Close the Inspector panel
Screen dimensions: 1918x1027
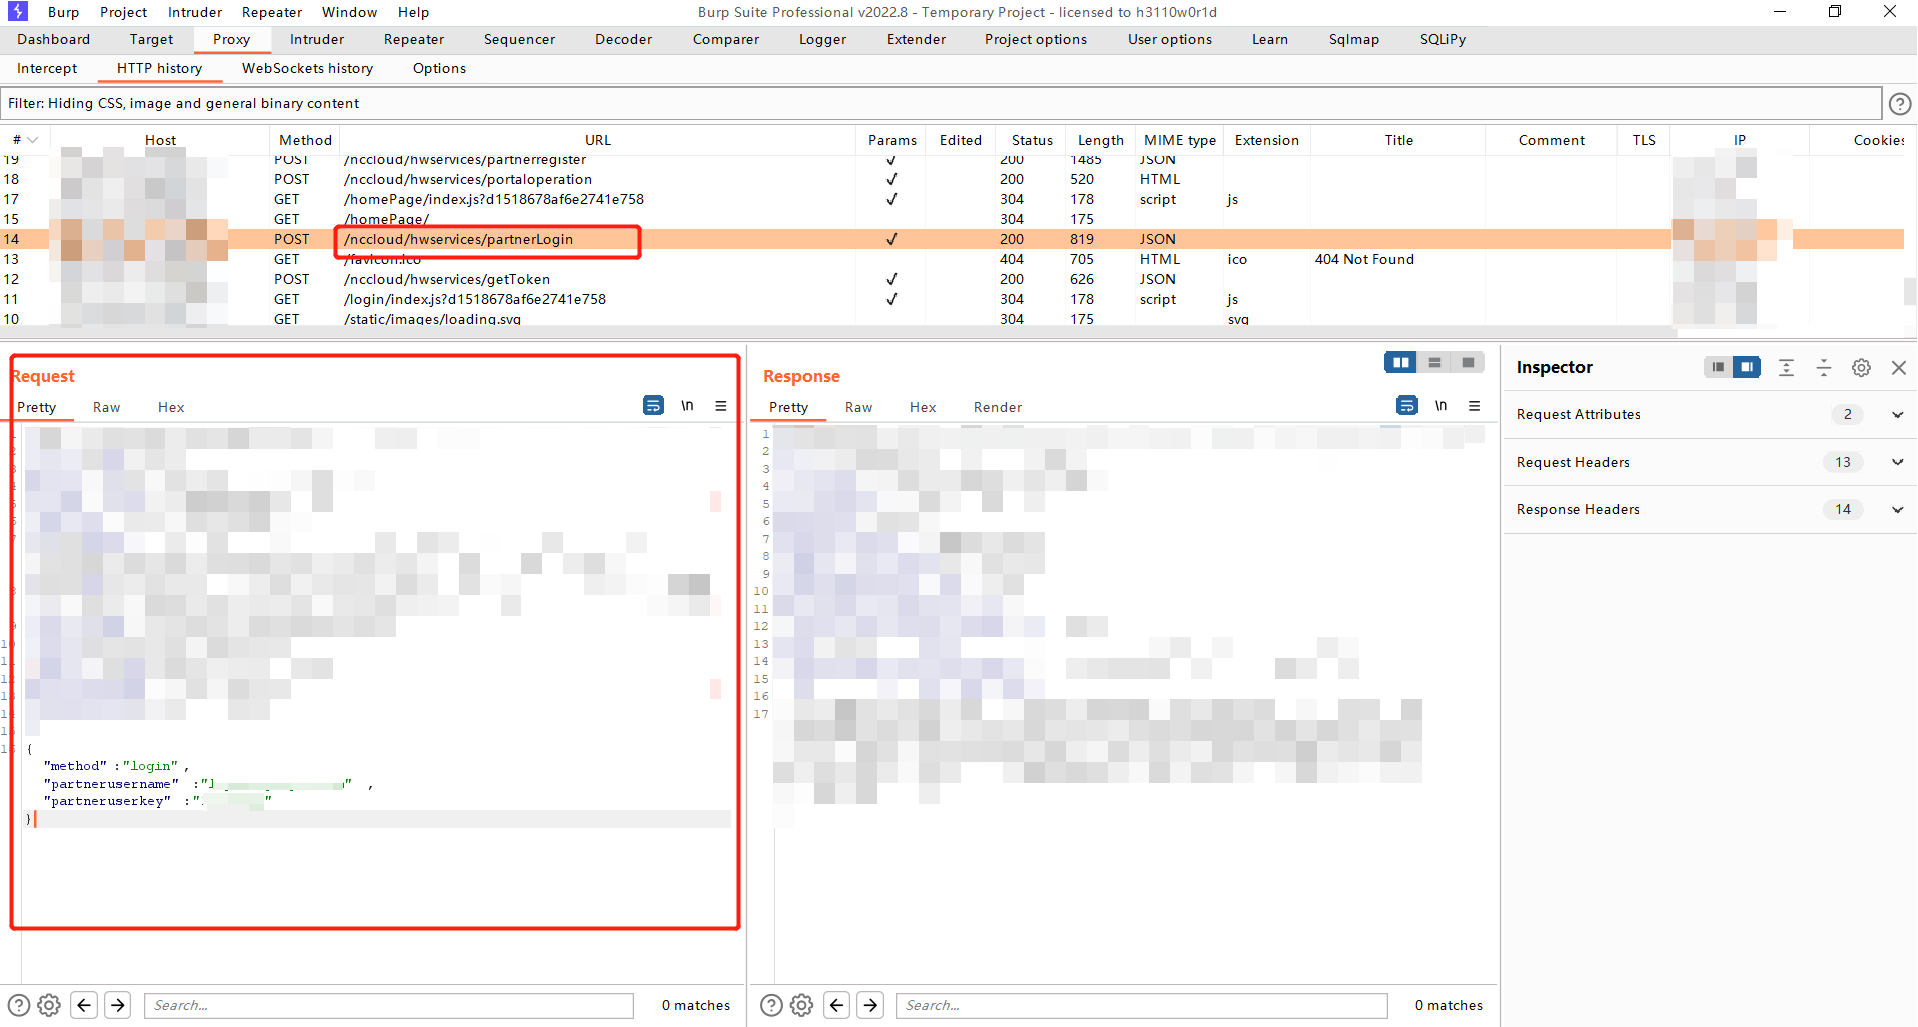pyautogui.click(x=1898, y=367)
